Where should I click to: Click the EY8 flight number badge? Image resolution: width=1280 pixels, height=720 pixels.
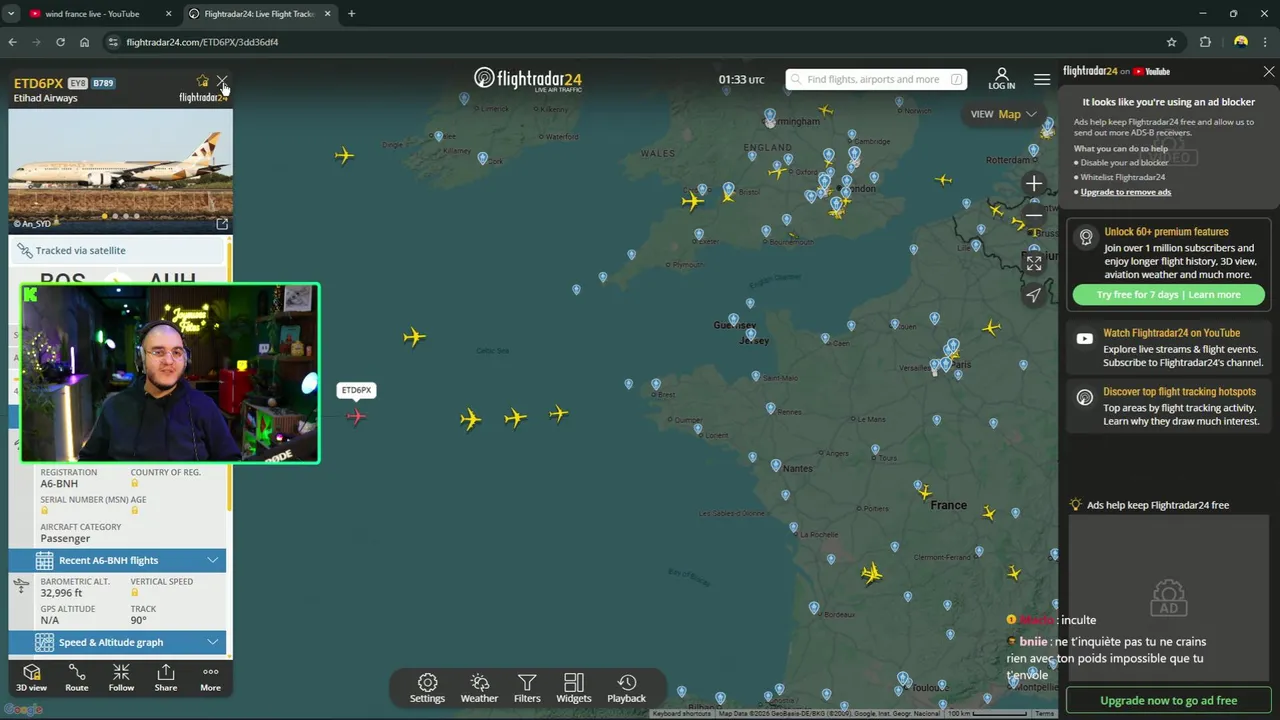click(x=78, y=84)
